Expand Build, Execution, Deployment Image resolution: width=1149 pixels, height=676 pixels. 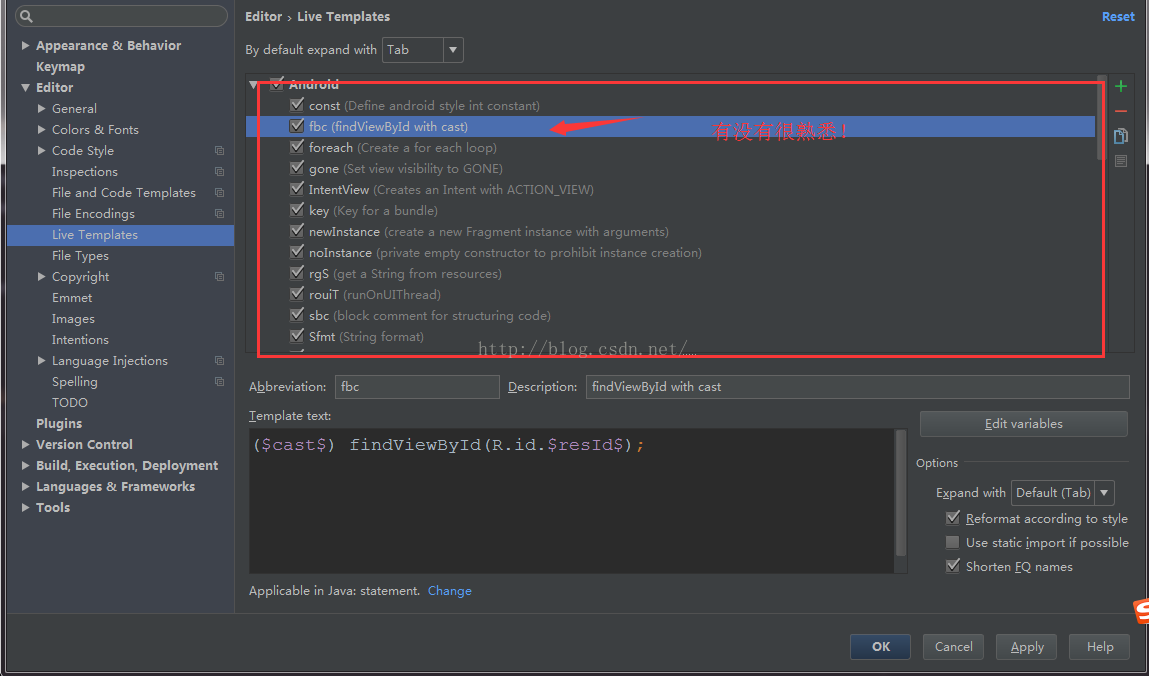click(x=26, y=466)
